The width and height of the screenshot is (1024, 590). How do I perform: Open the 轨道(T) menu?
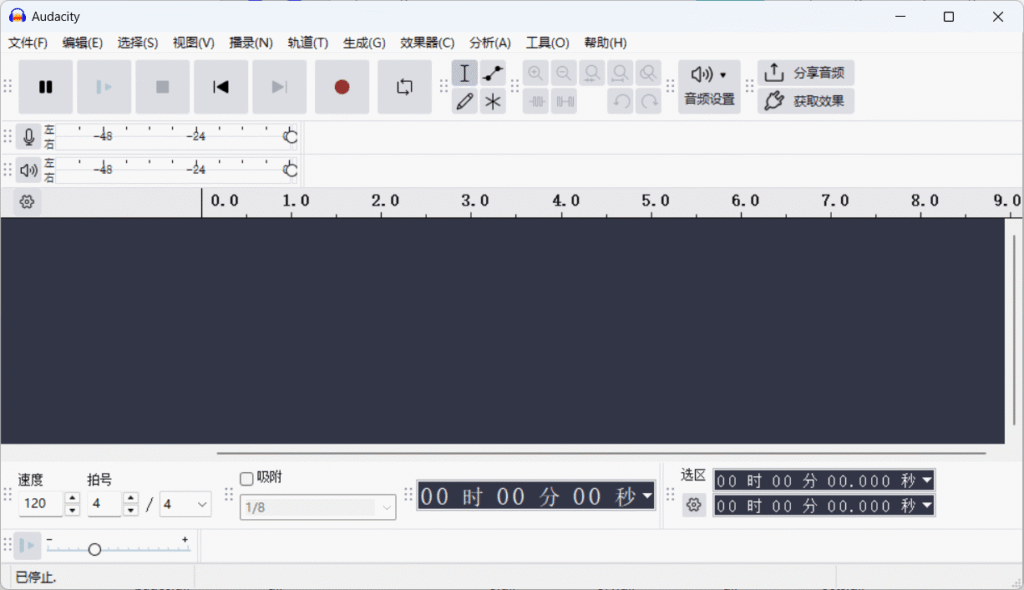tap(308, 43)
